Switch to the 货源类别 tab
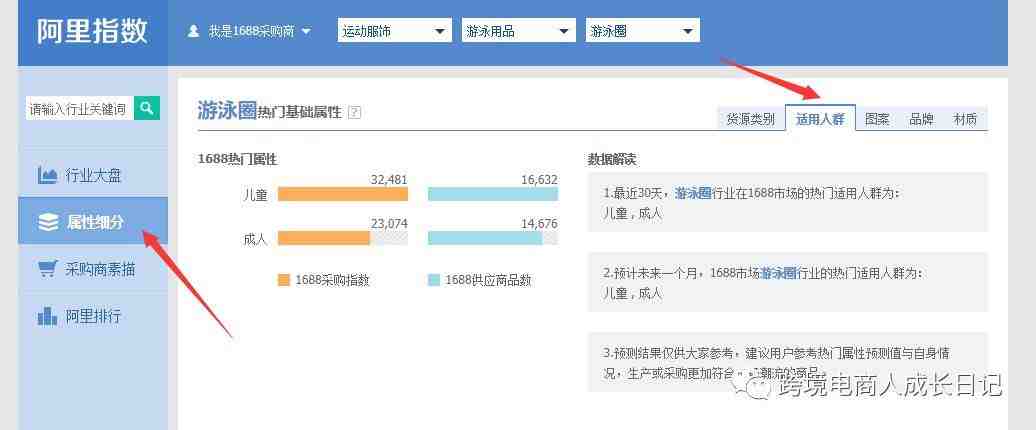This screenshot has width=1036, height=430. 751,120
